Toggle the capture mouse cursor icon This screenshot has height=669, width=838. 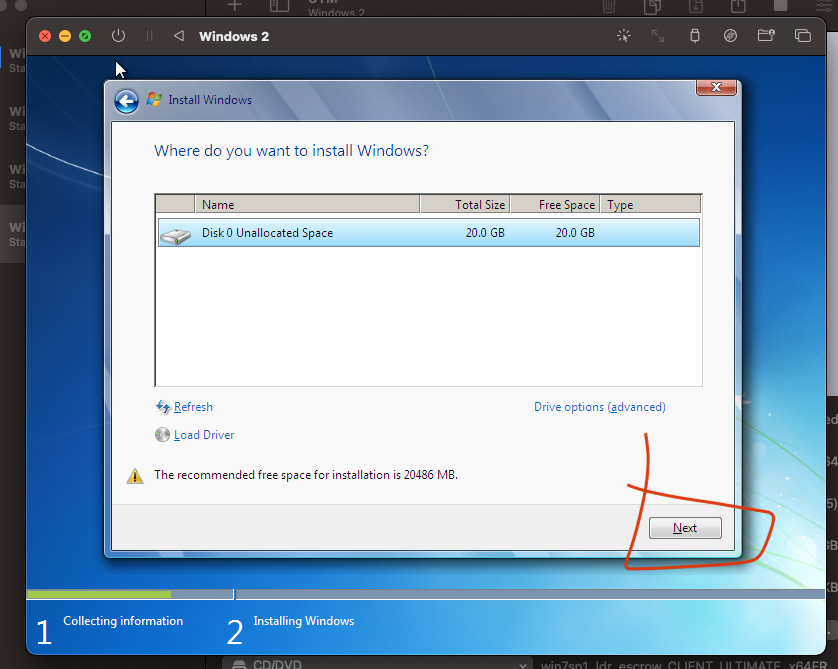(x=624, y=36)
